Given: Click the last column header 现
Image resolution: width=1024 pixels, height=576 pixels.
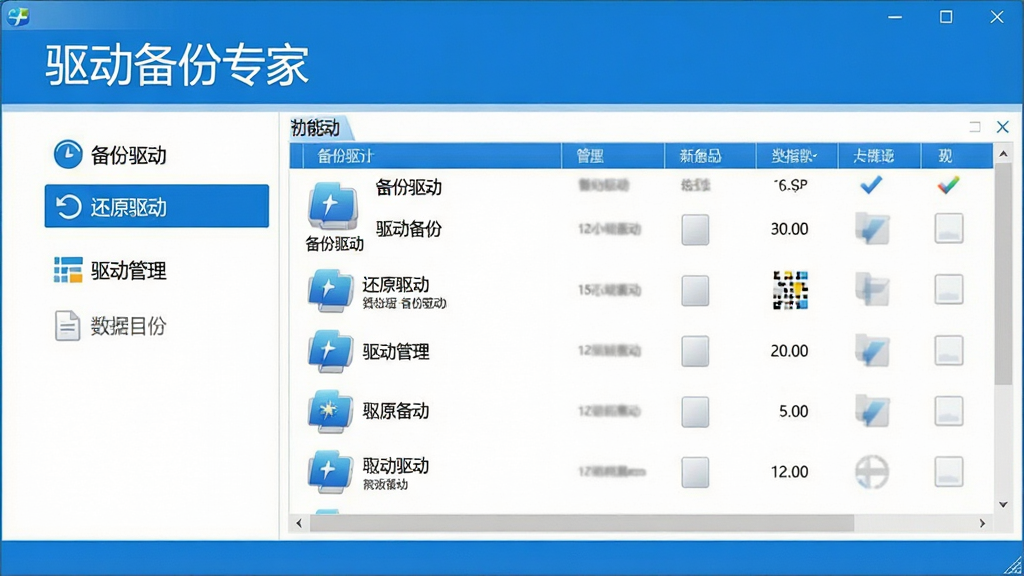Looking at the screenshot, I should (957, 156).
